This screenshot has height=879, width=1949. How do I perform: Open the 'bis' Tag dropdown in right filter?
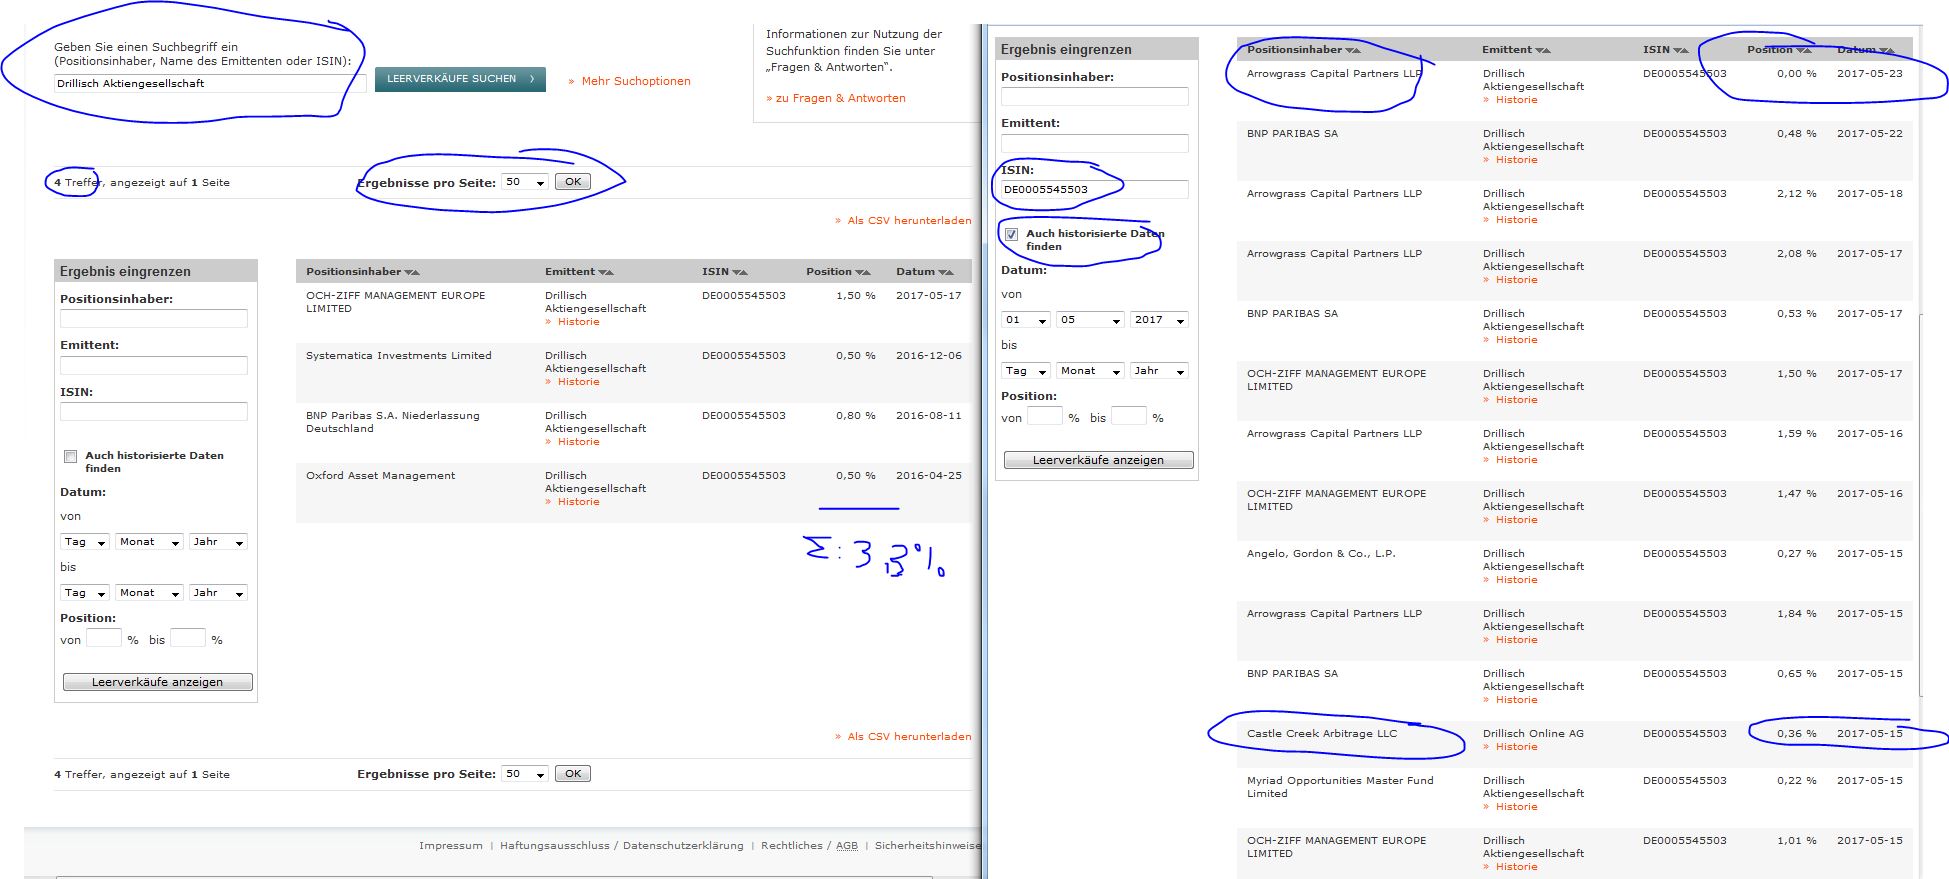pos(1026,371)
